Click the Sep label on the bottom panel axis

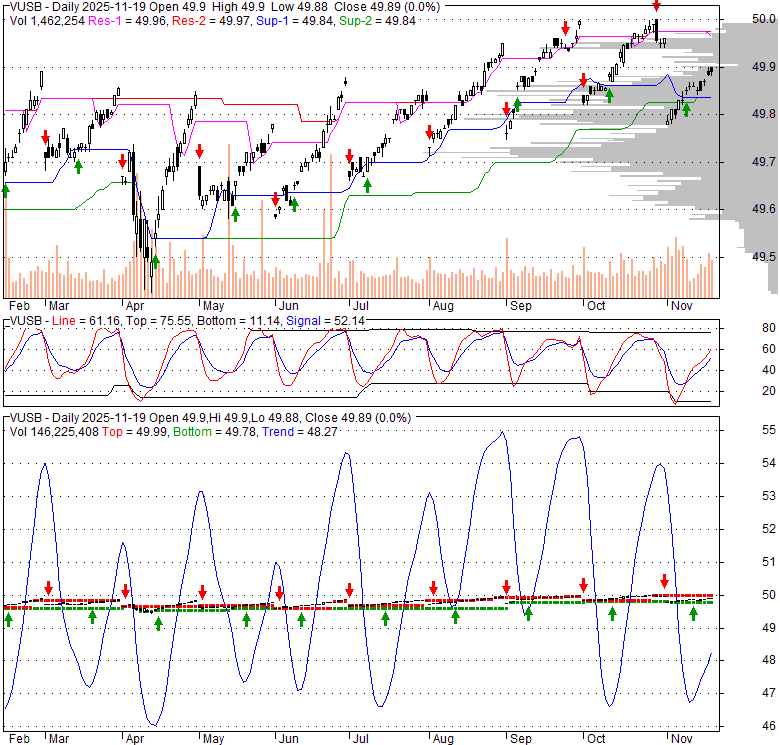(x=522, y=739)
